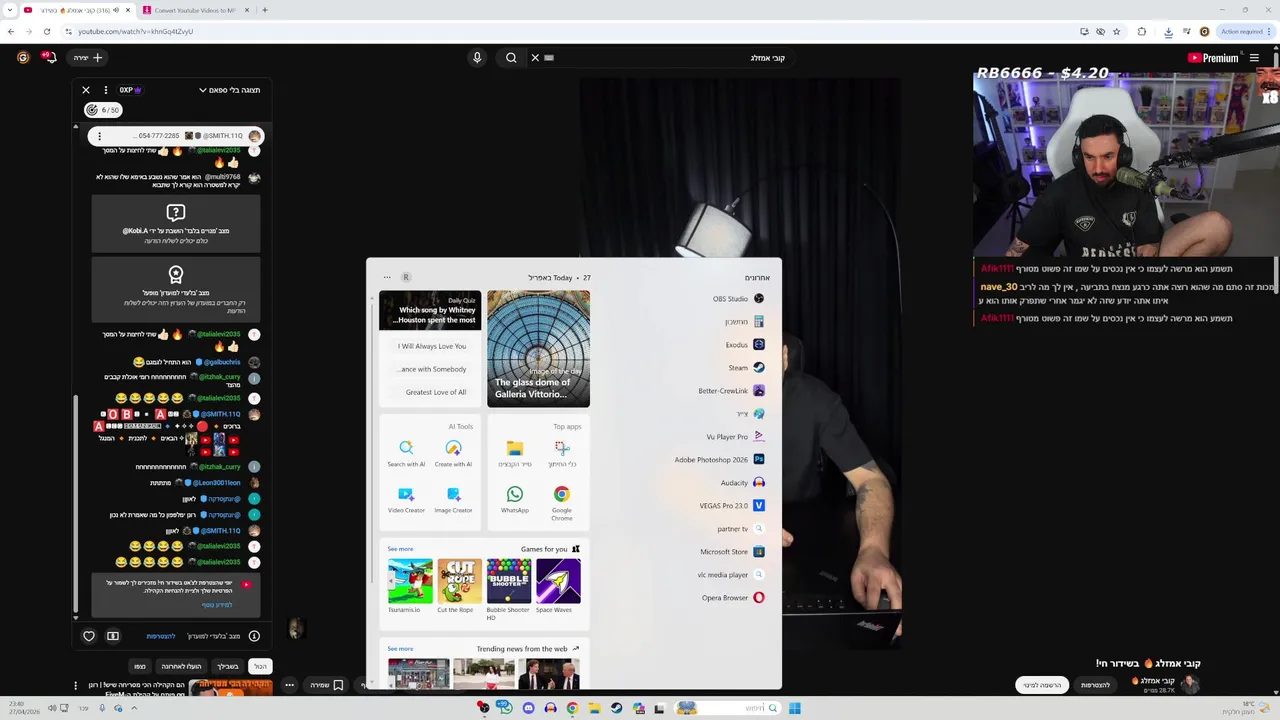Open Chrome extensions puzzle icon

point(1142,31)
